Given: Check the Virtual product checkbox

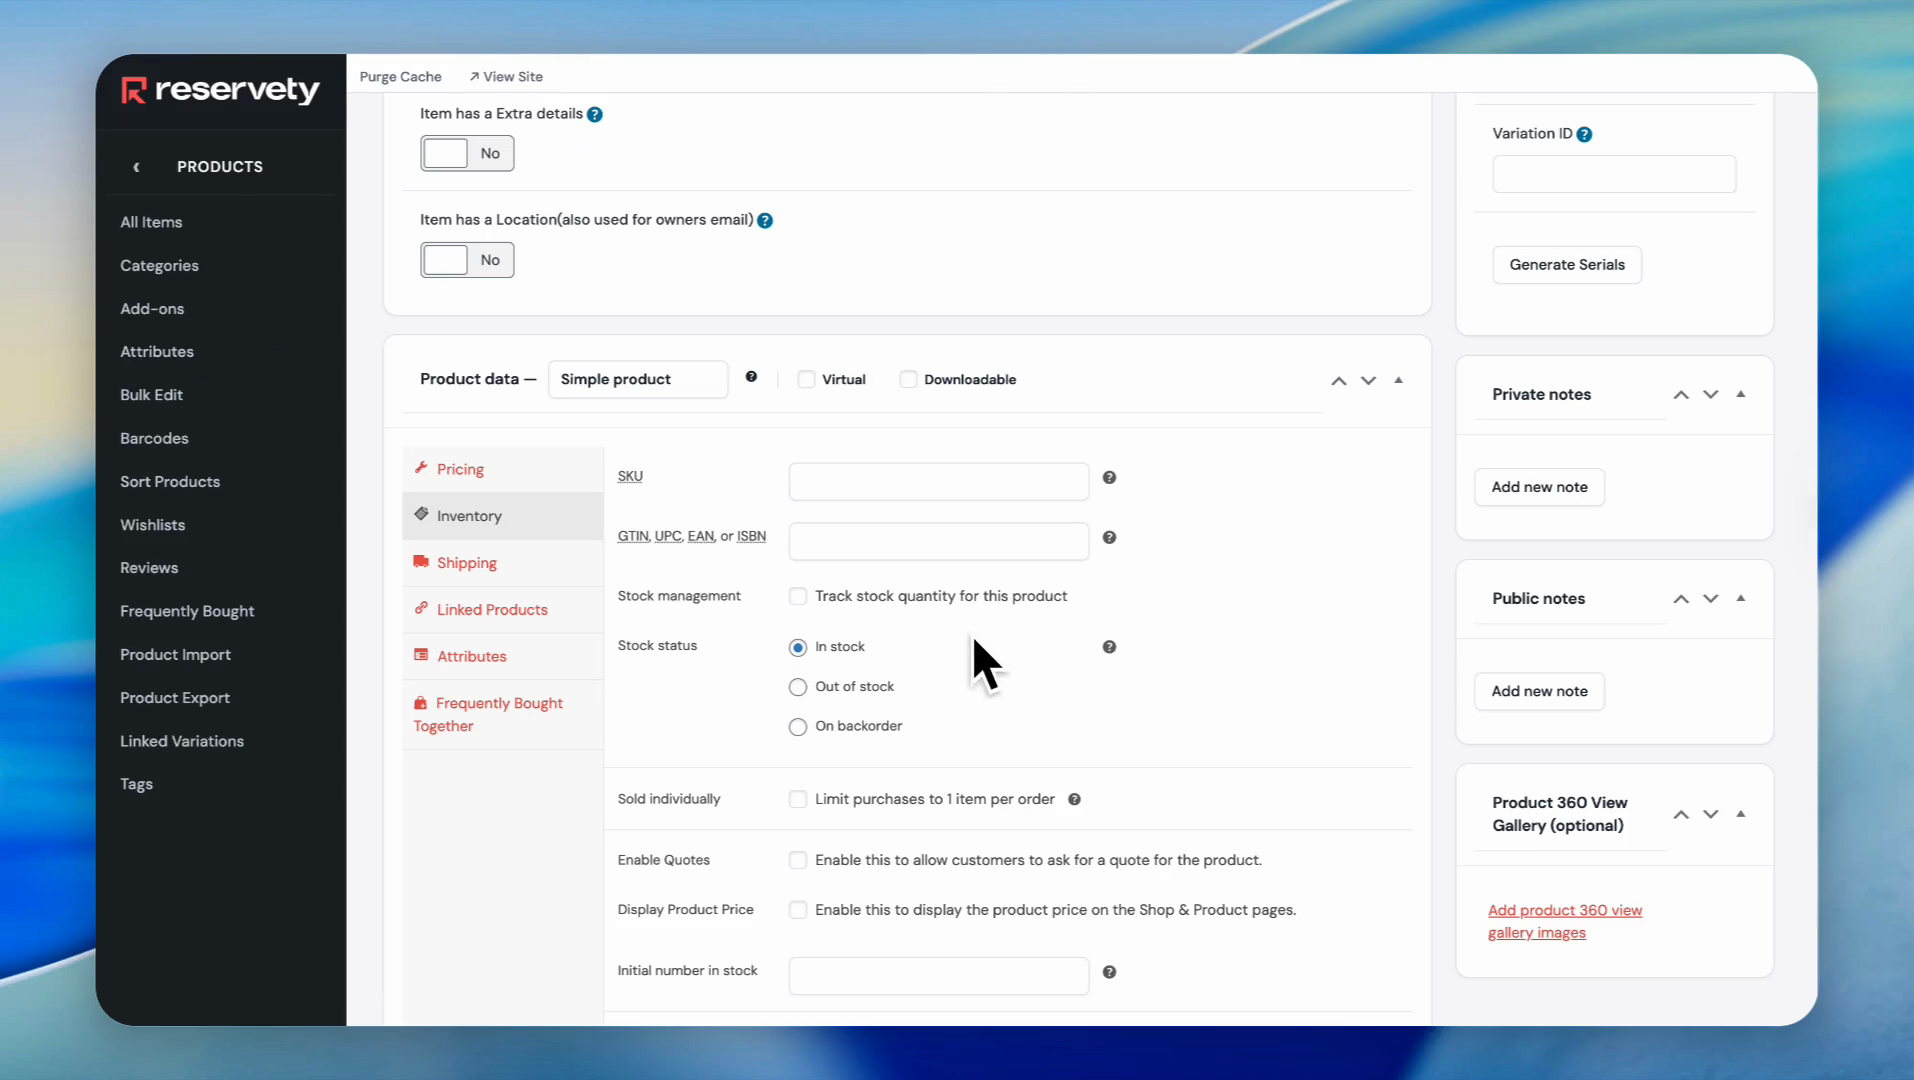Looking at the screenshot, I should pos(806,380).
